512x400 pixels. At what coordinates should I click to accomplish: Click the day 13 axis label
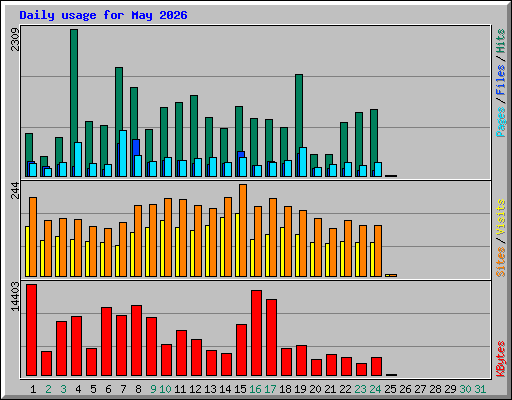tap(210, 389)
